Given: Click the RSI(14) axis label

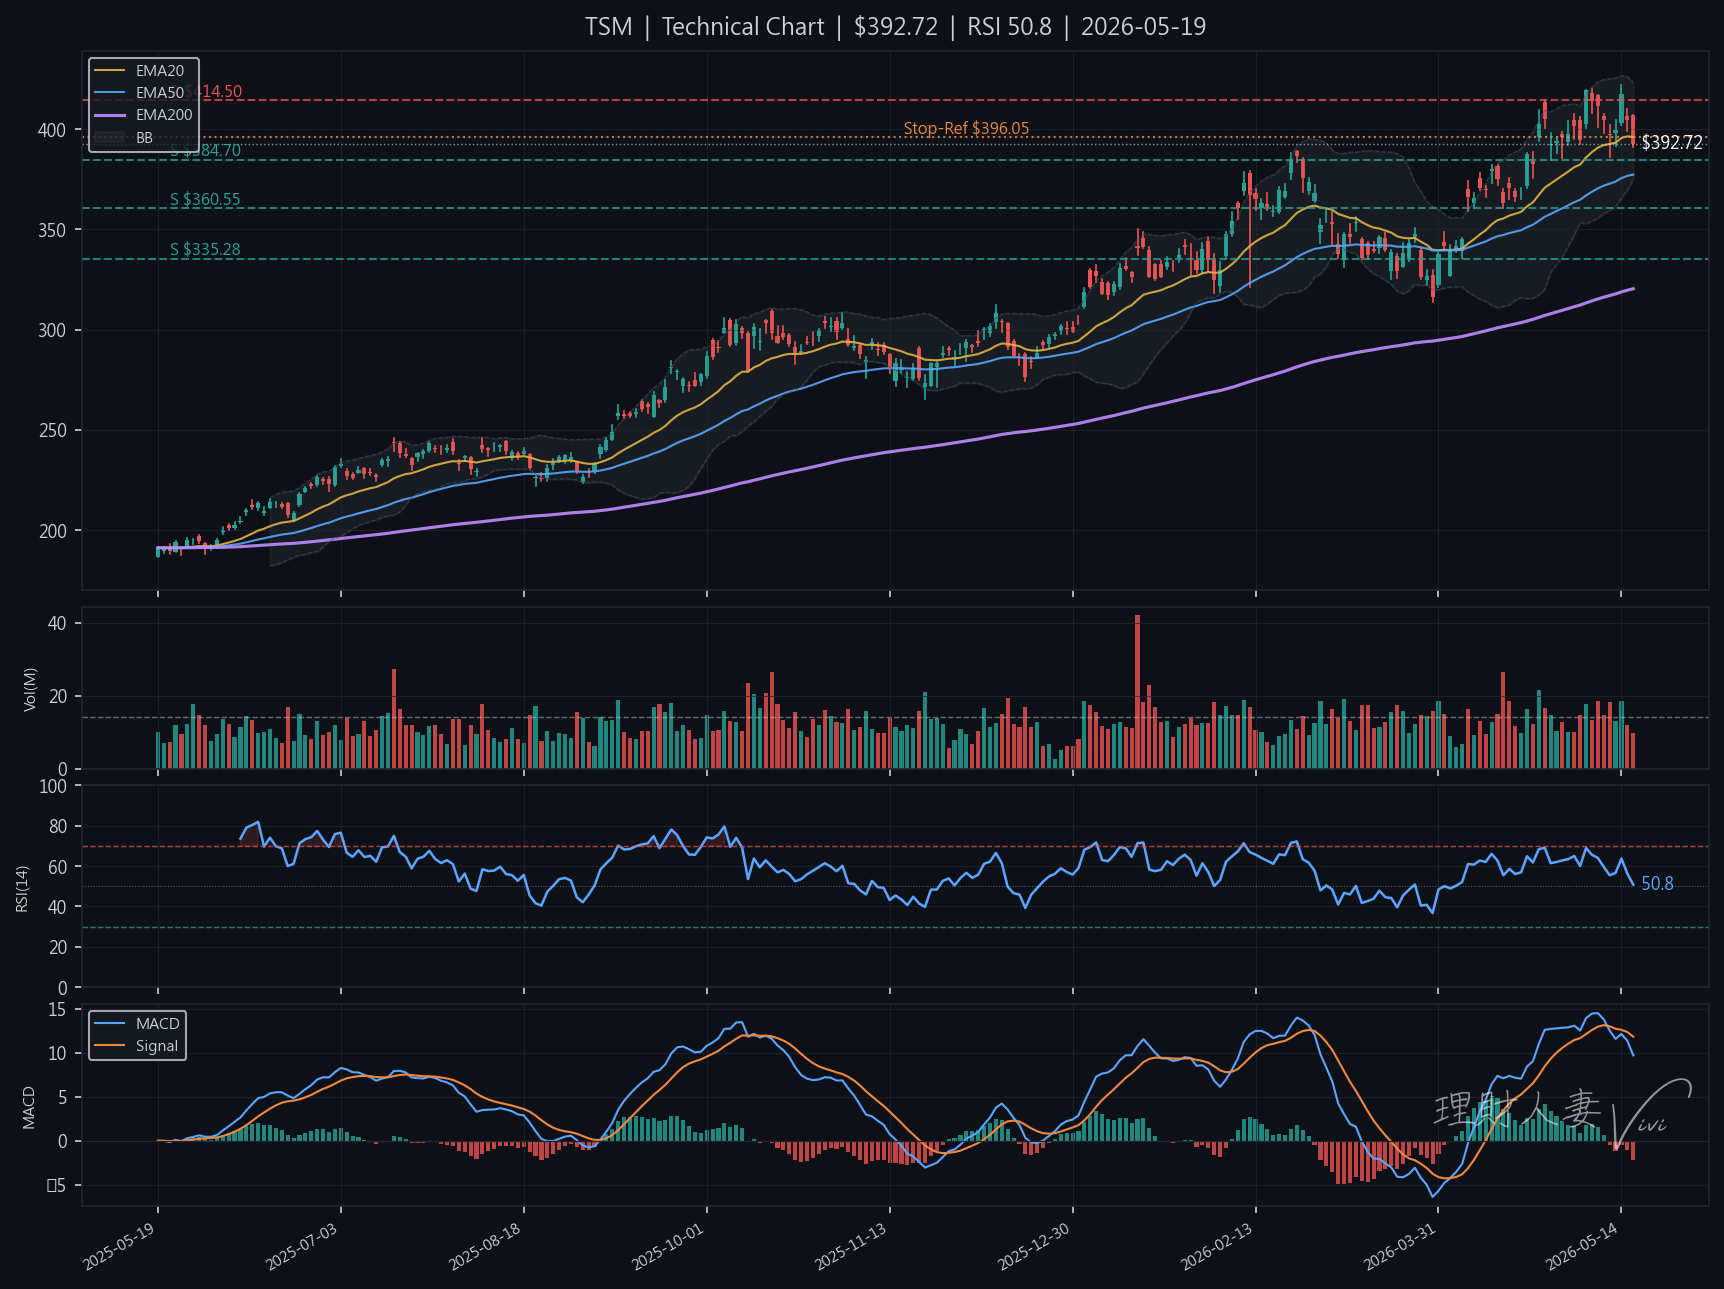Looking at the screenshot, I should [x=22, y=888].
